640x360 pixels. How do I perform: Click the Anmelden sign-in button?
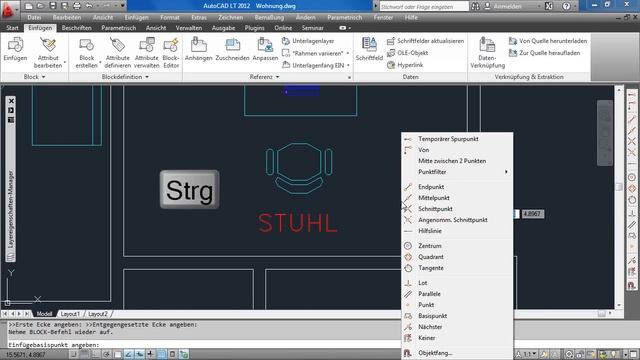coord(503,6)
